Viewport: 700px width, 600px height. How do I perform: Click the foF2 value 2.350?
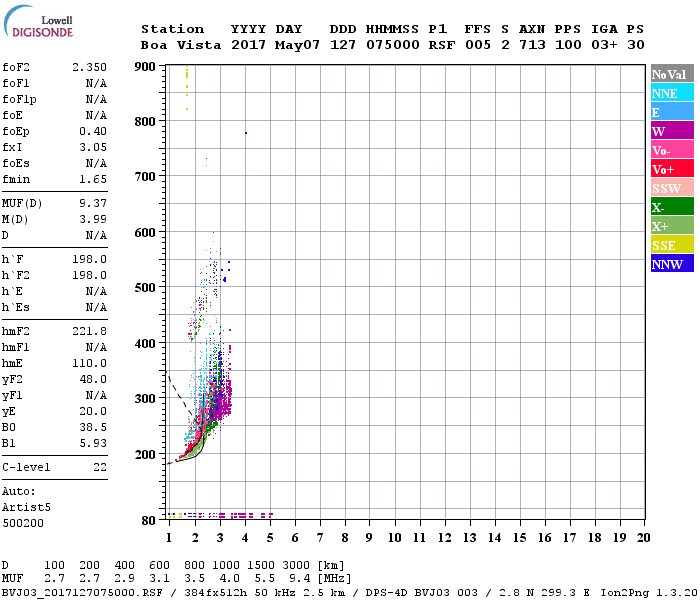(89, 67)
